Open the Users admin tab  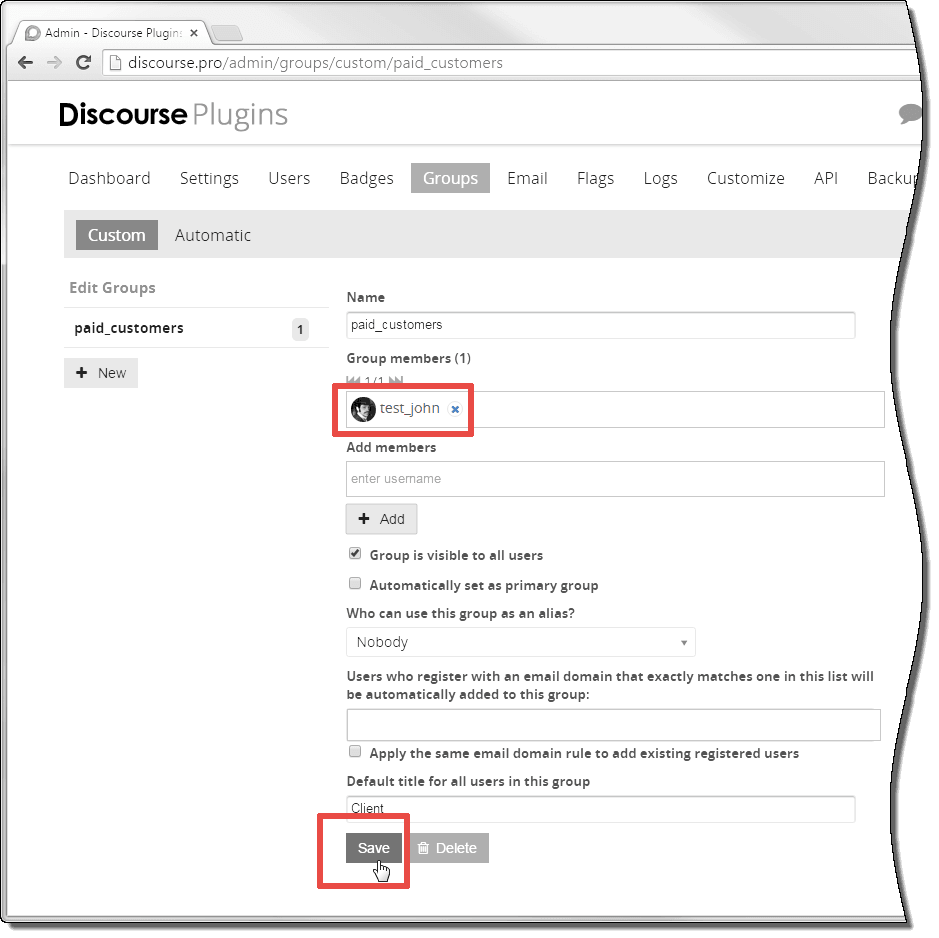(289, 178)
